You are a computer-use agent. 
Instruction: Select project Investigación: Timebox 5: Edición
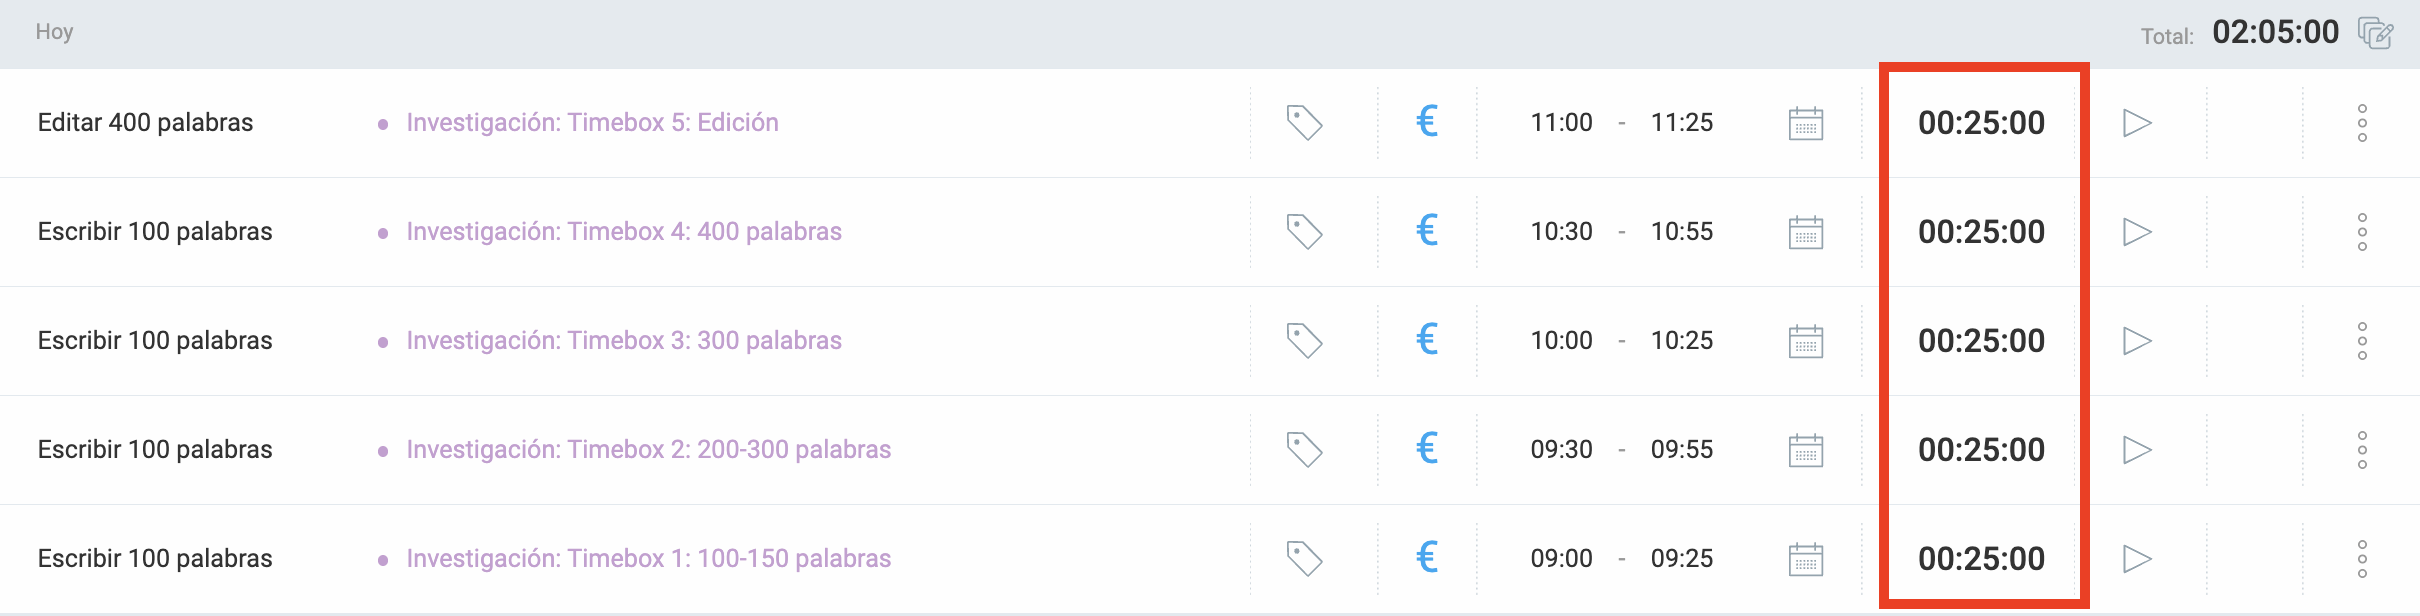[x=592, y=123]
